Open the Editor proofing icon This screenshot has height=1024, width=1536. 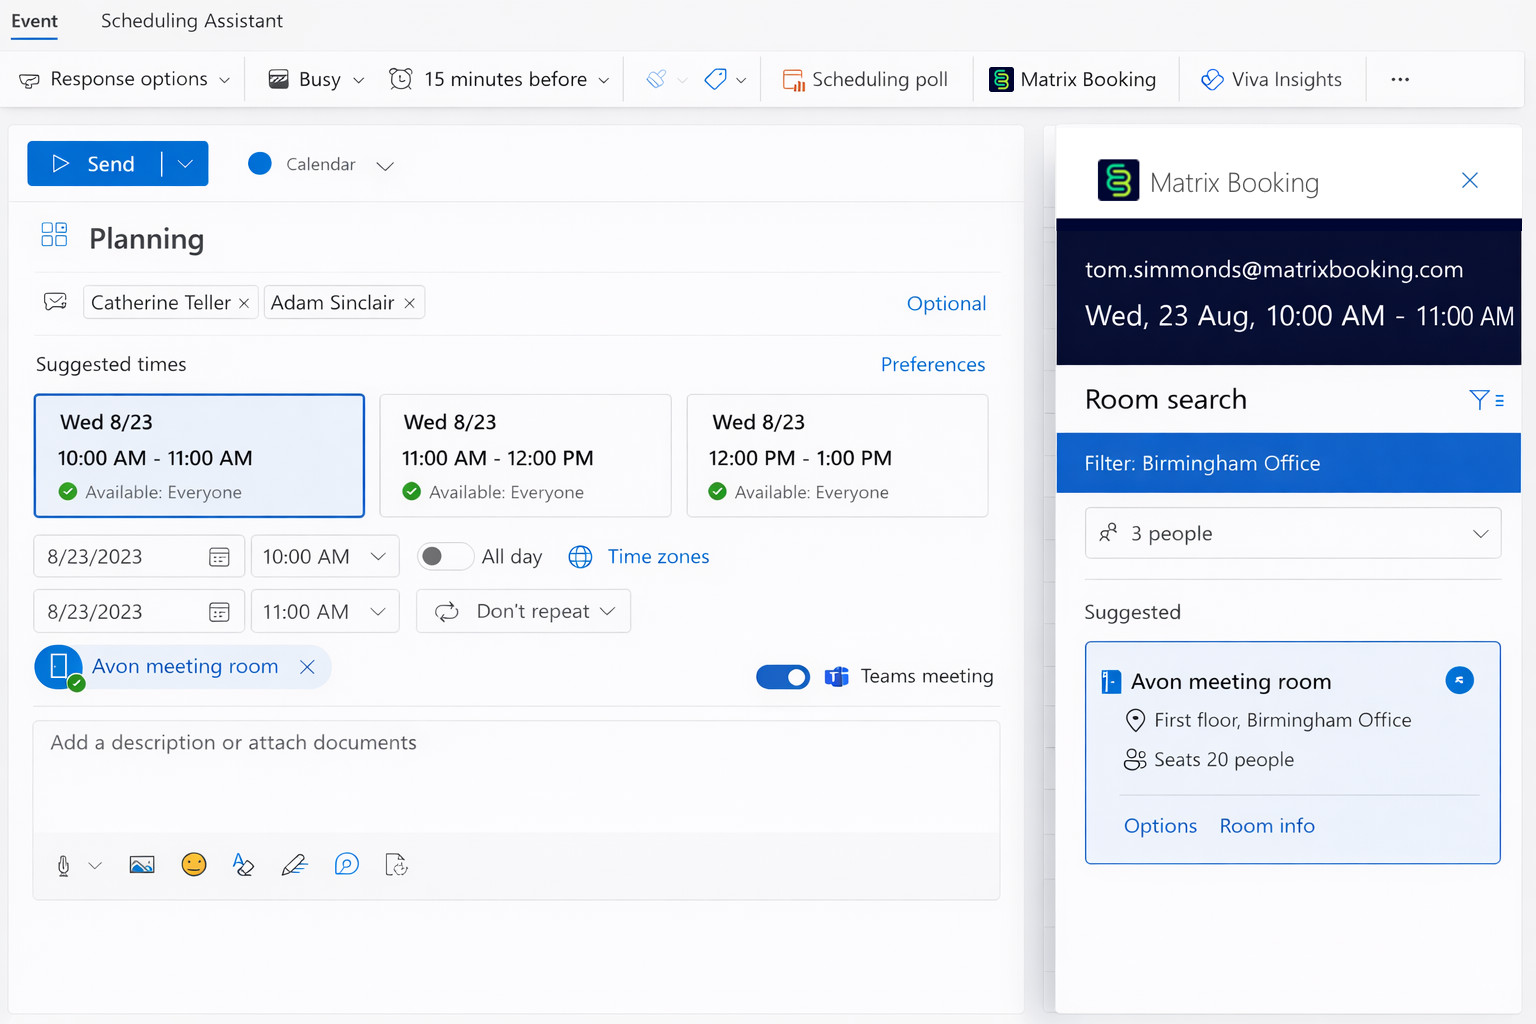(x=346, y=864)
